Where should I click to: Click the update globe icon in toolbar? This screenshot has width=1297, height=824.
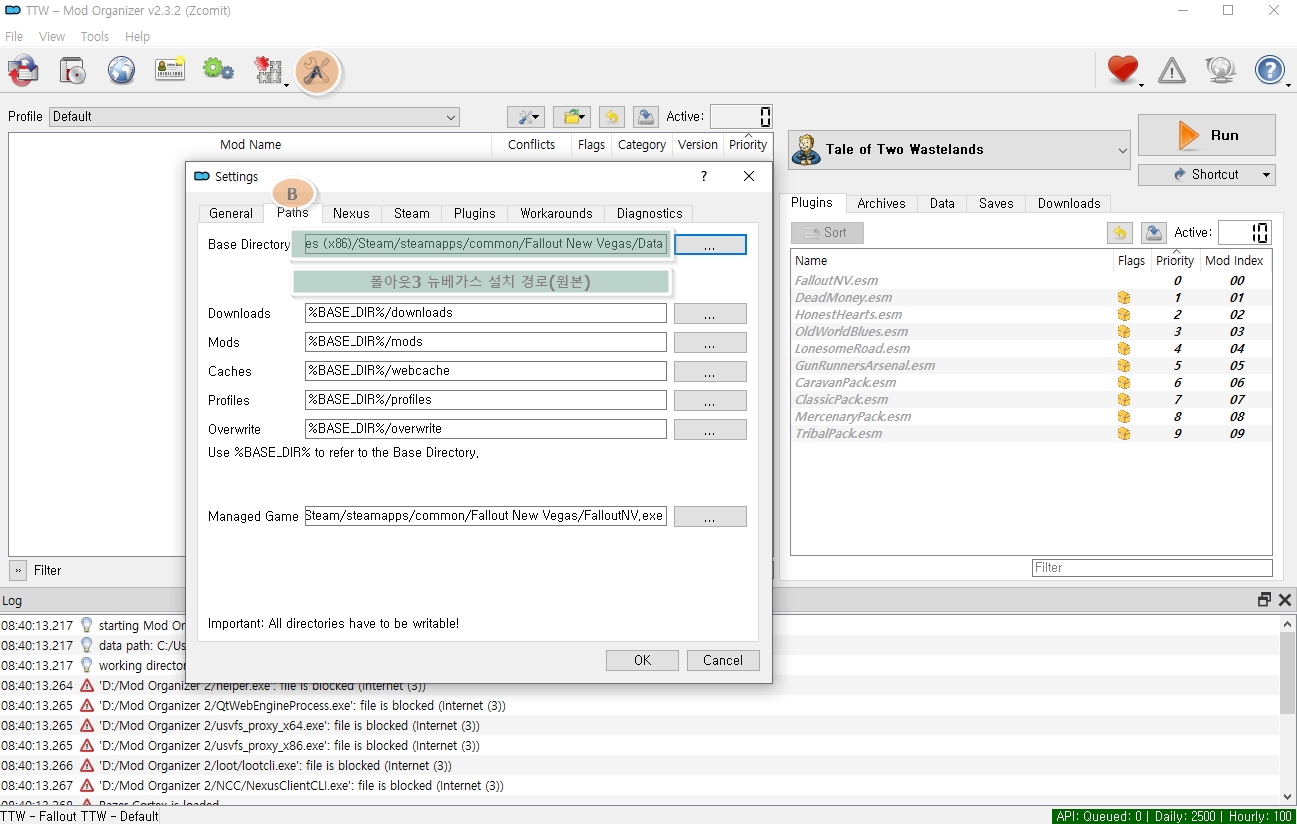[1221, 70]
